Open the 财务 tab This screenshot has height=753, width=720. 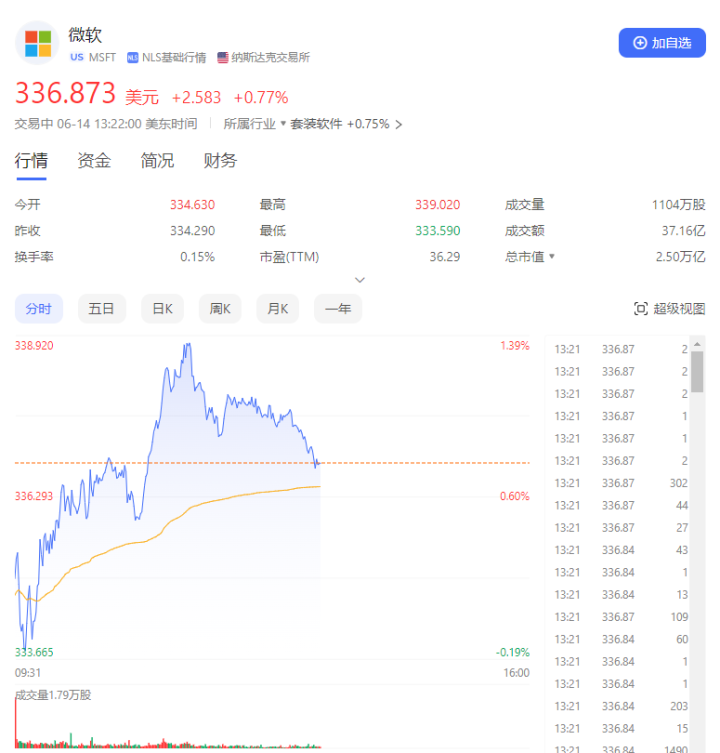tap(220, 161)
